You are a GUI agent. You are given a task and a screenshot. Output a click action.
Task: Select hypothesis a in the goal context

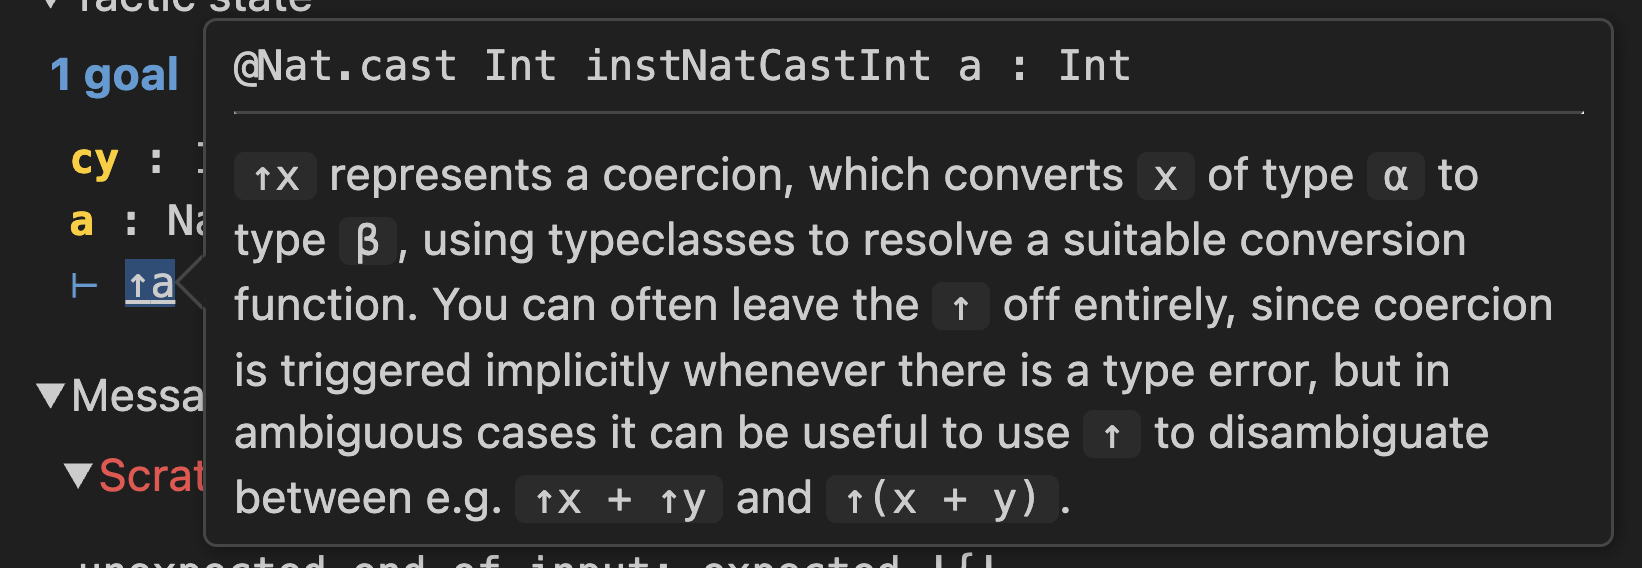click(82, 221)
